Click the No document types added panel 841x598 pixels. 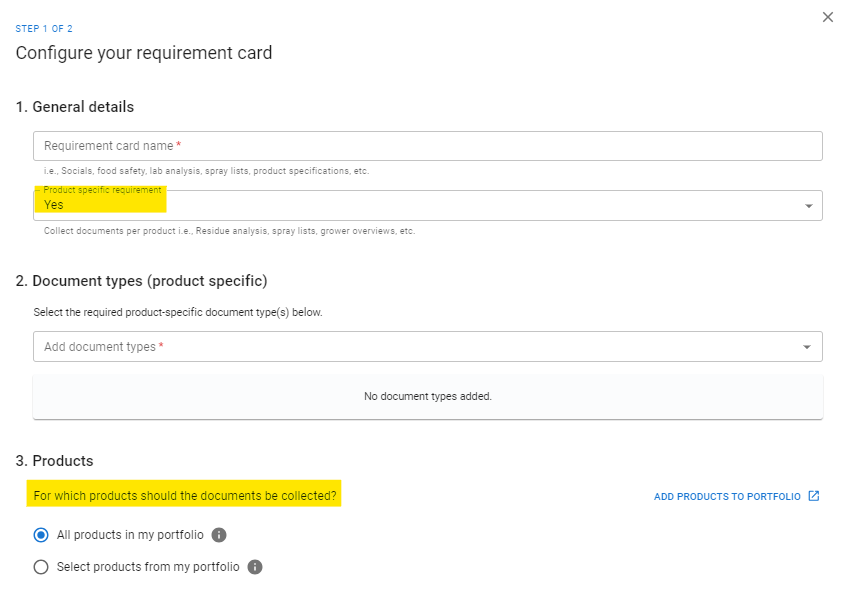427,396
